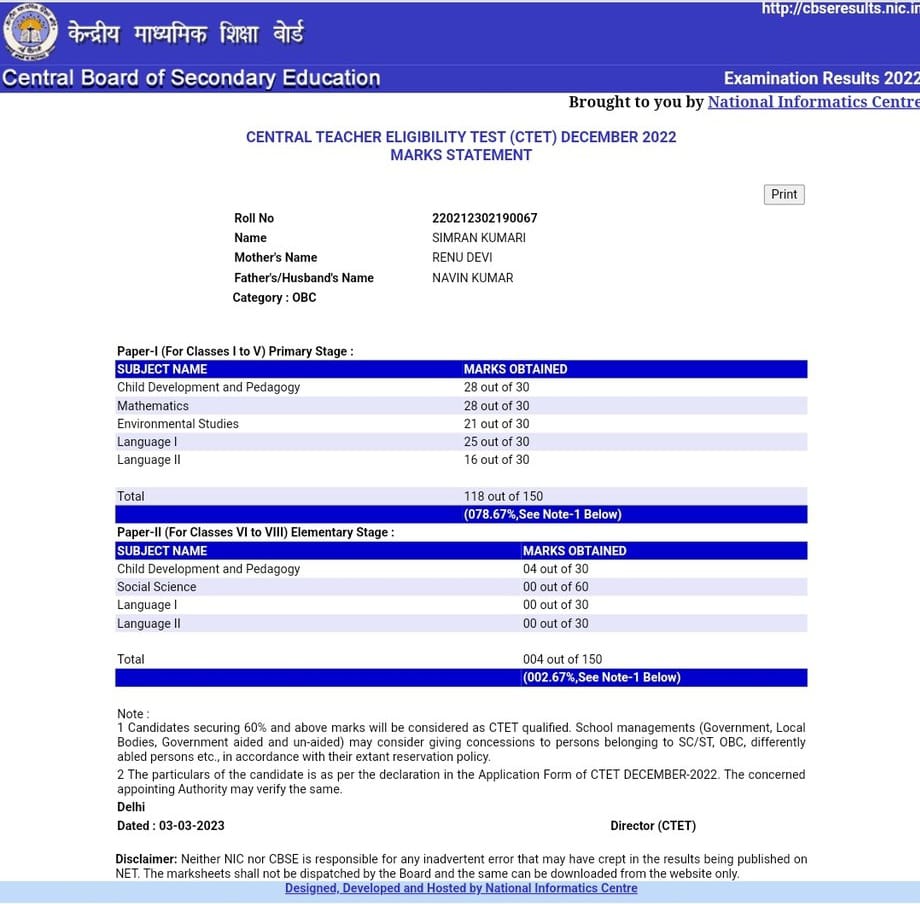
Task: Click the CBSE logo emblem
Action: click(31, 31)
